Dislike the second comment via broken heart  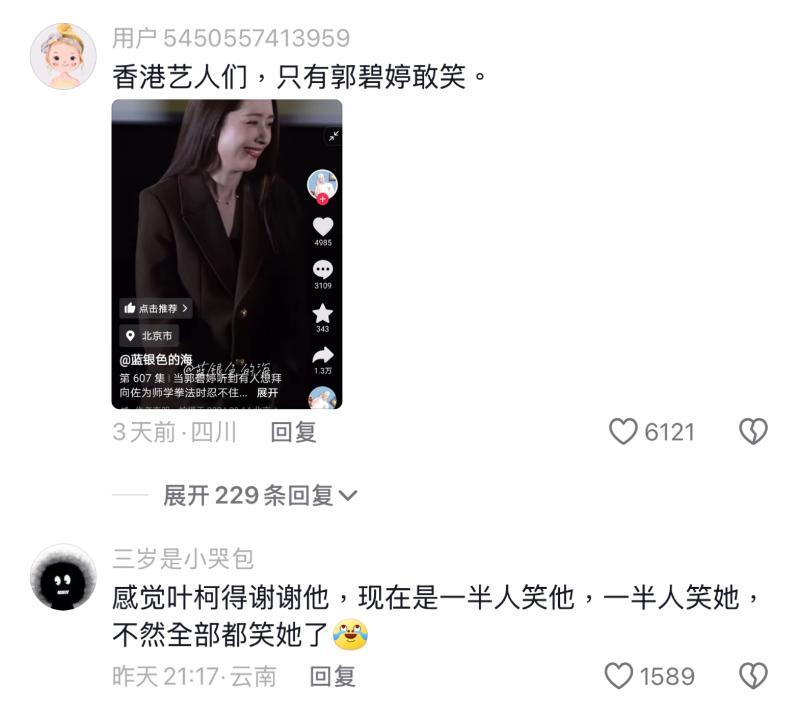[x=753, y=676]
